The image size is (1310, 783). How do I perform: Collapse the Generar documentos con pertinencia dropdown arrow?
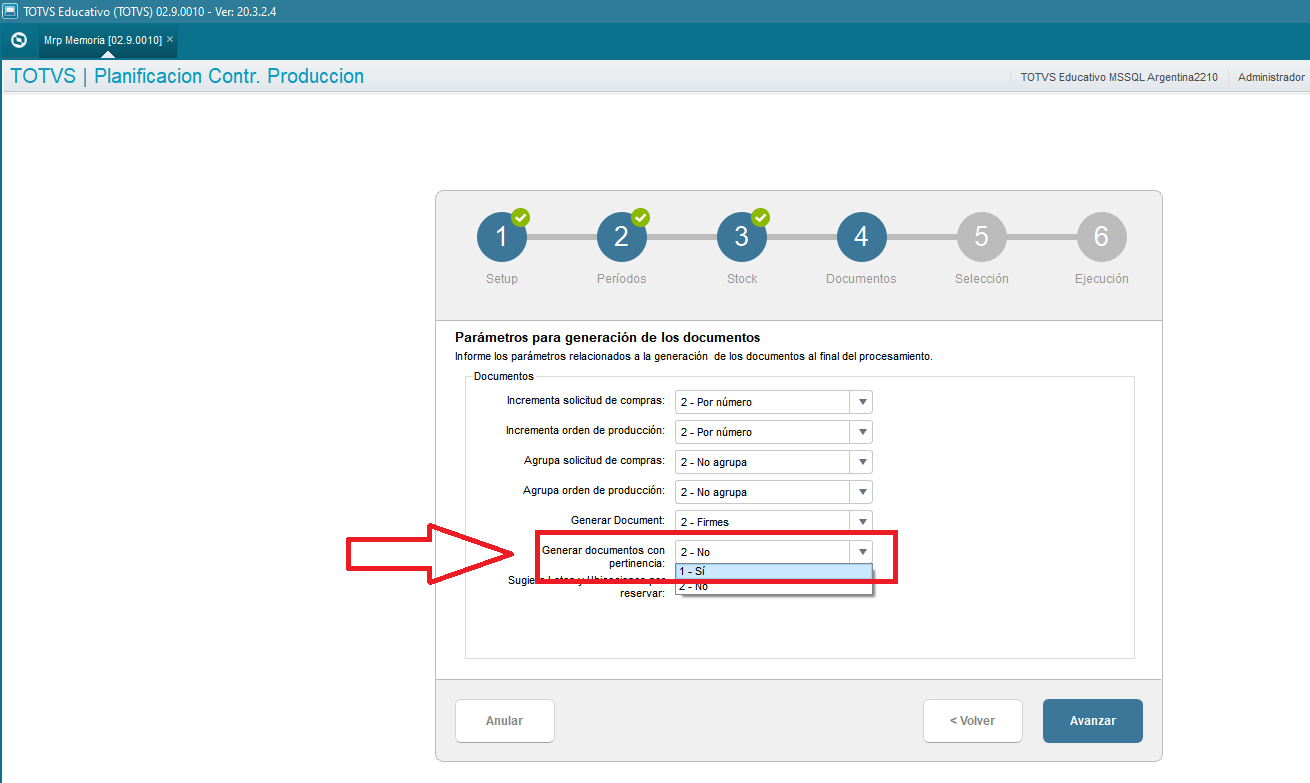pos(861,552)
